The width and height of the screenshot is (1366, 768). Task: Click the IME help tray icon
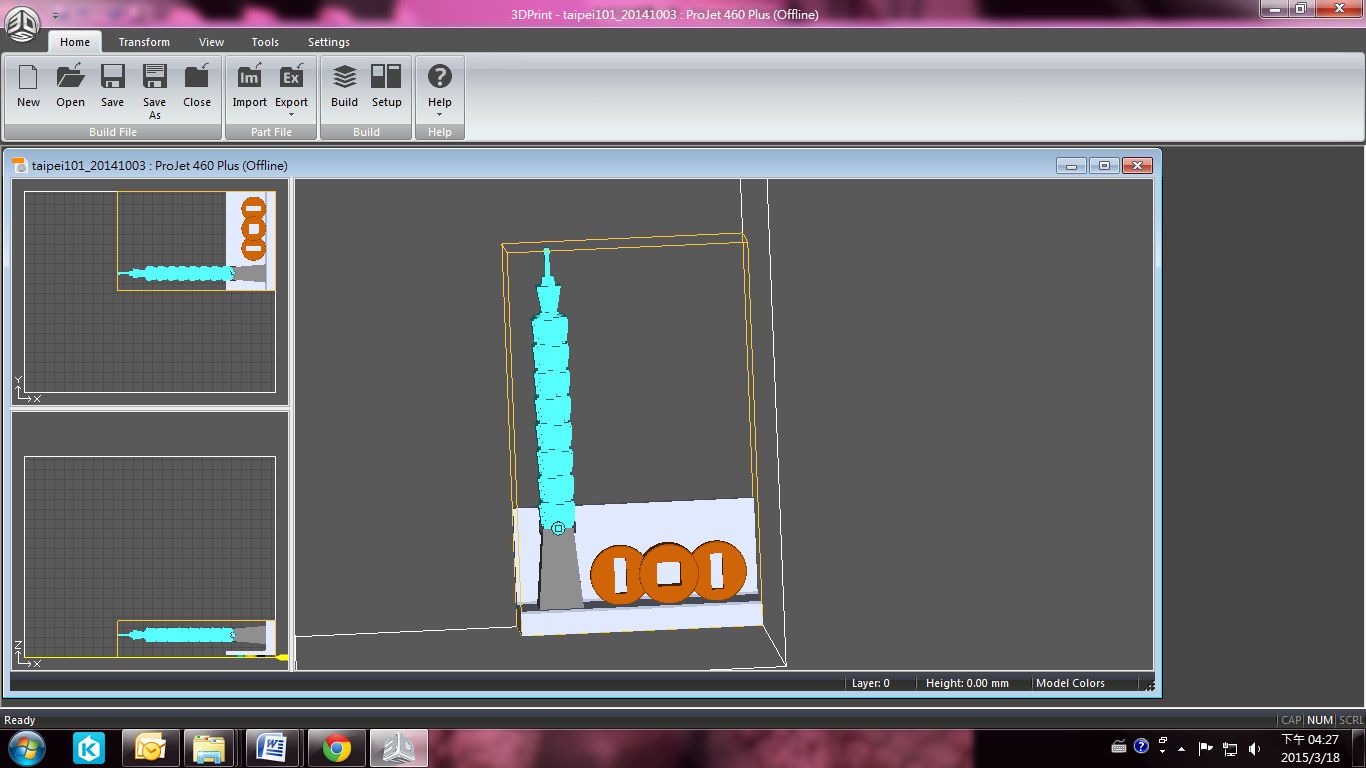[x=1140, y=746]
